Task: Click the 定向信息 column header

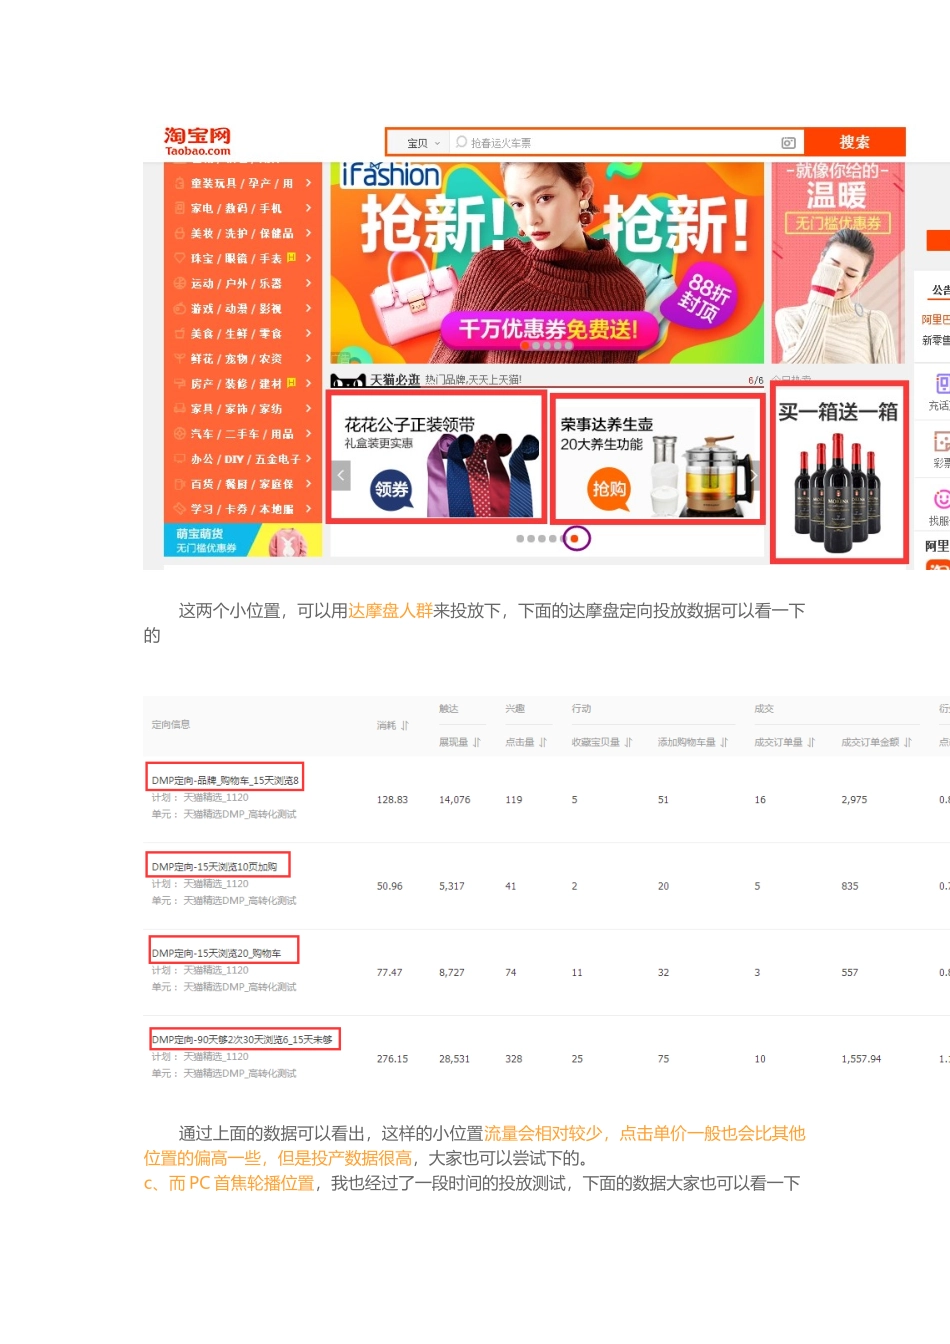Action: coord(171,724)
